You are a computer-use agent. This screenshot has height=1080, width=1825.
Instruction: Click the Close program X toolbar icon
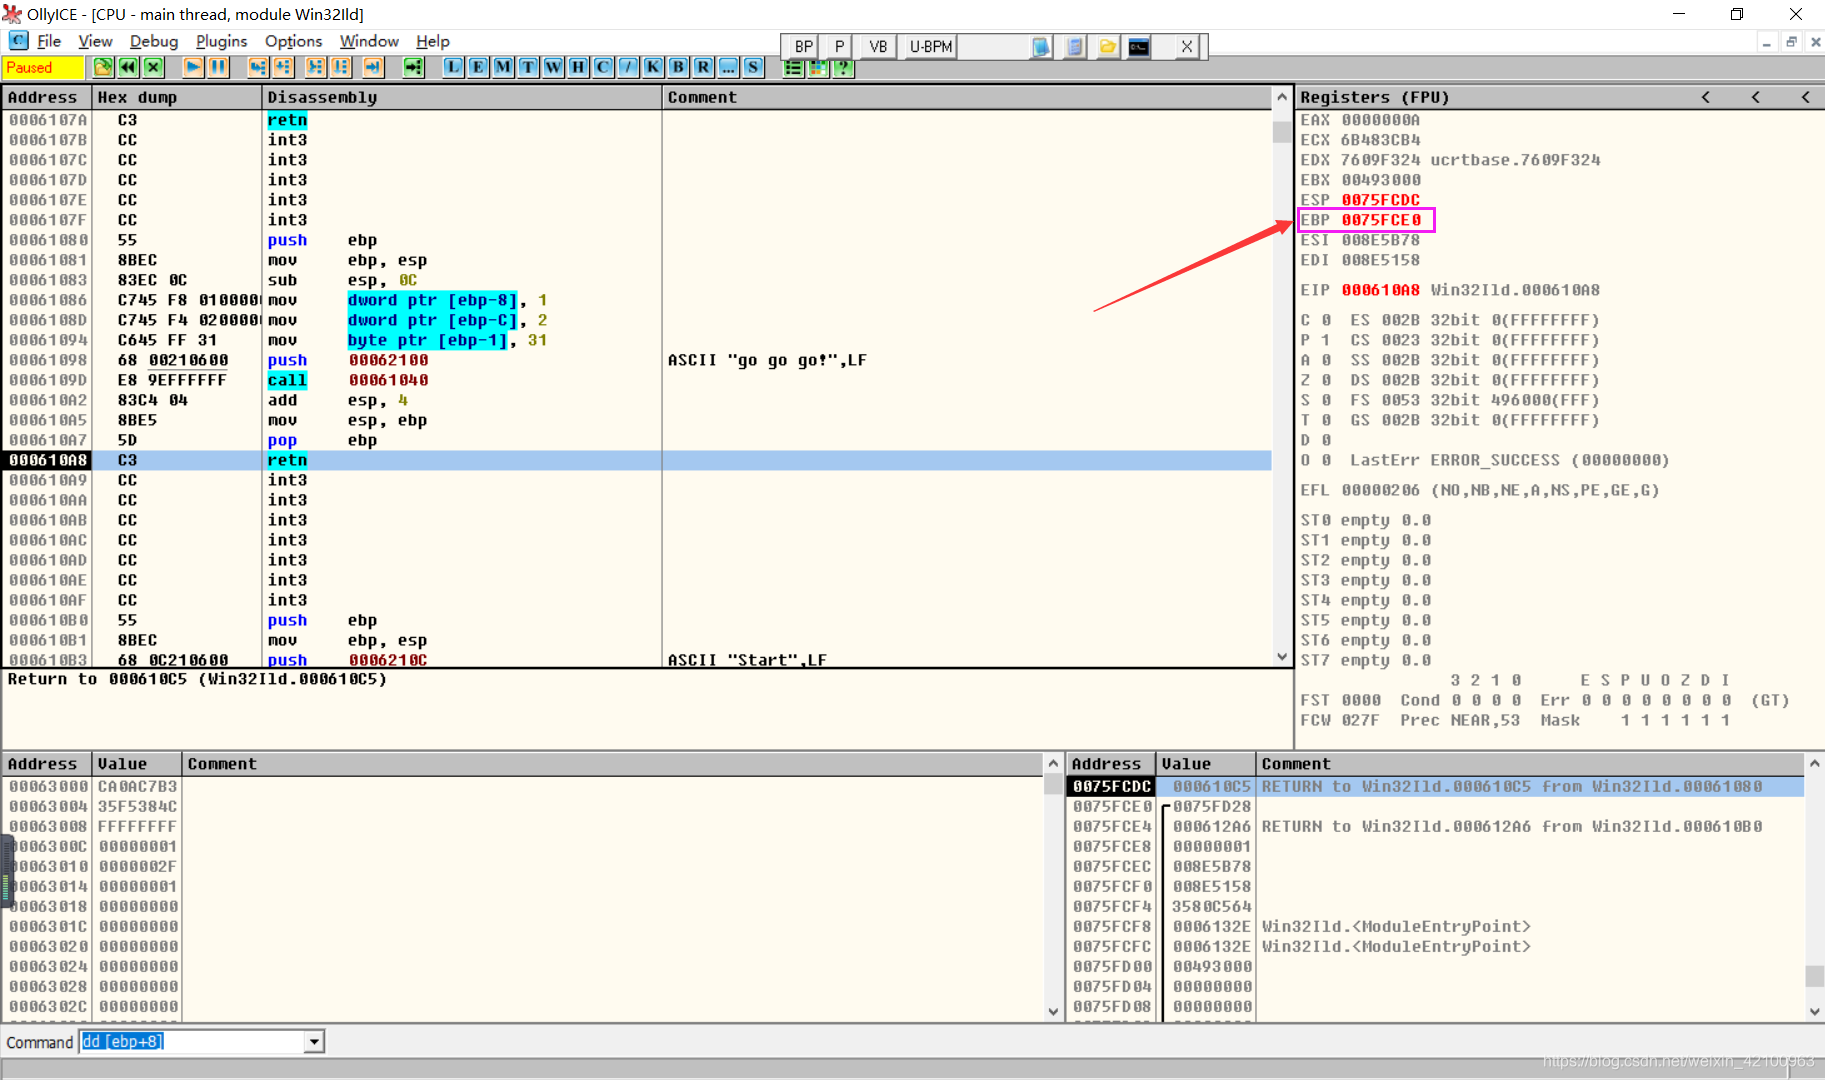point(153,67)
